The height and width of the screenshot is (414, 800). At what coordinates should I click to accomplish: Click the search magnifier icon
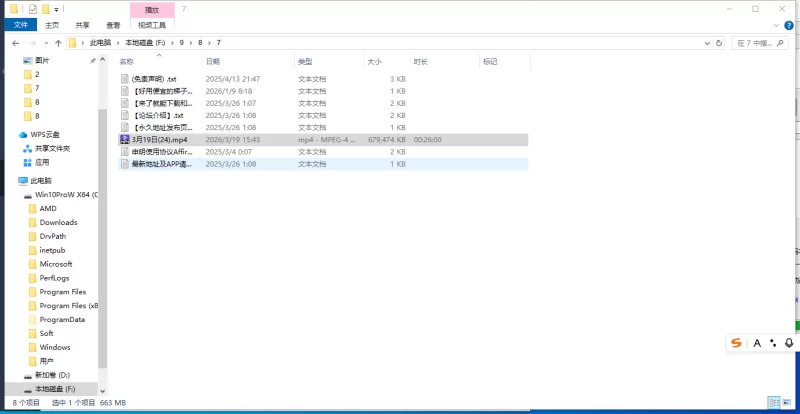pos(779,43)
